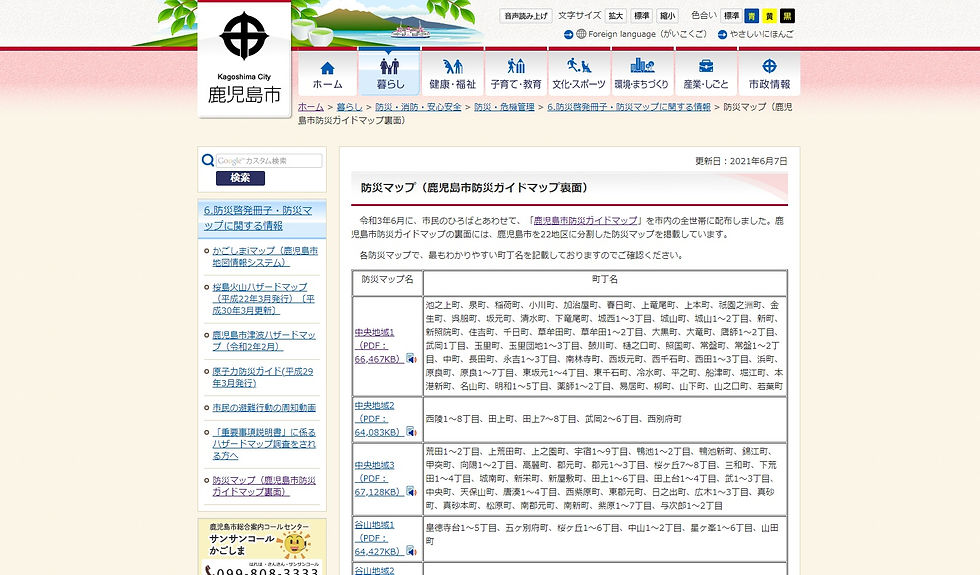
Task: Open the sidebar heading 6.防災啓発冊子・防災マップに関する情報
Action: point(258,218)
